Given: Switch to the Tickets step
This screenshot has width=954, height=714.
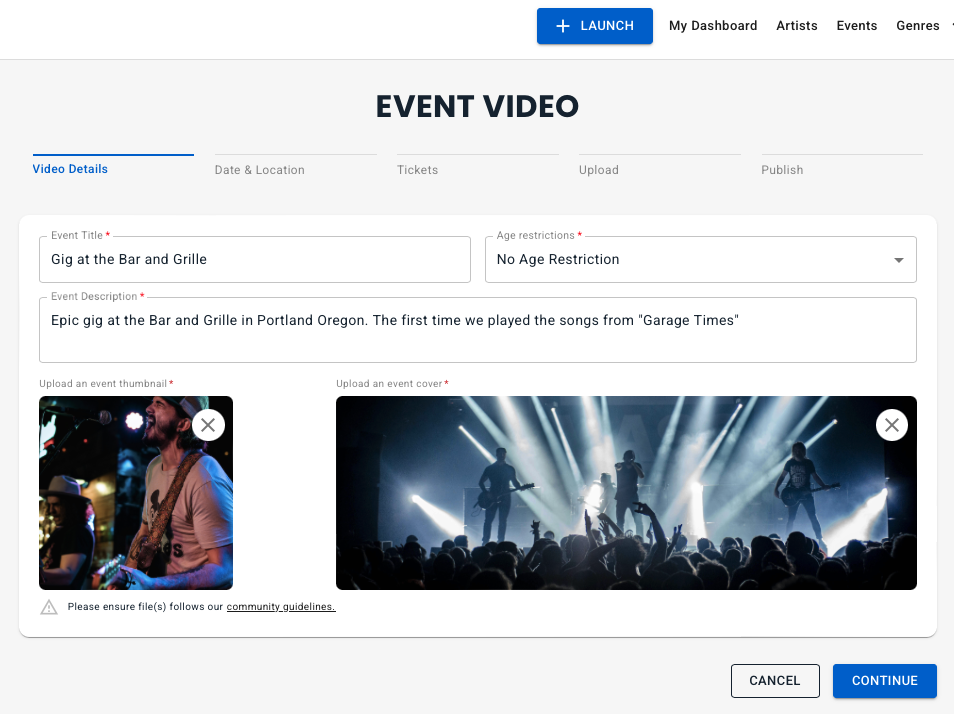Looking at the screenshot, I should click(478, 166).
